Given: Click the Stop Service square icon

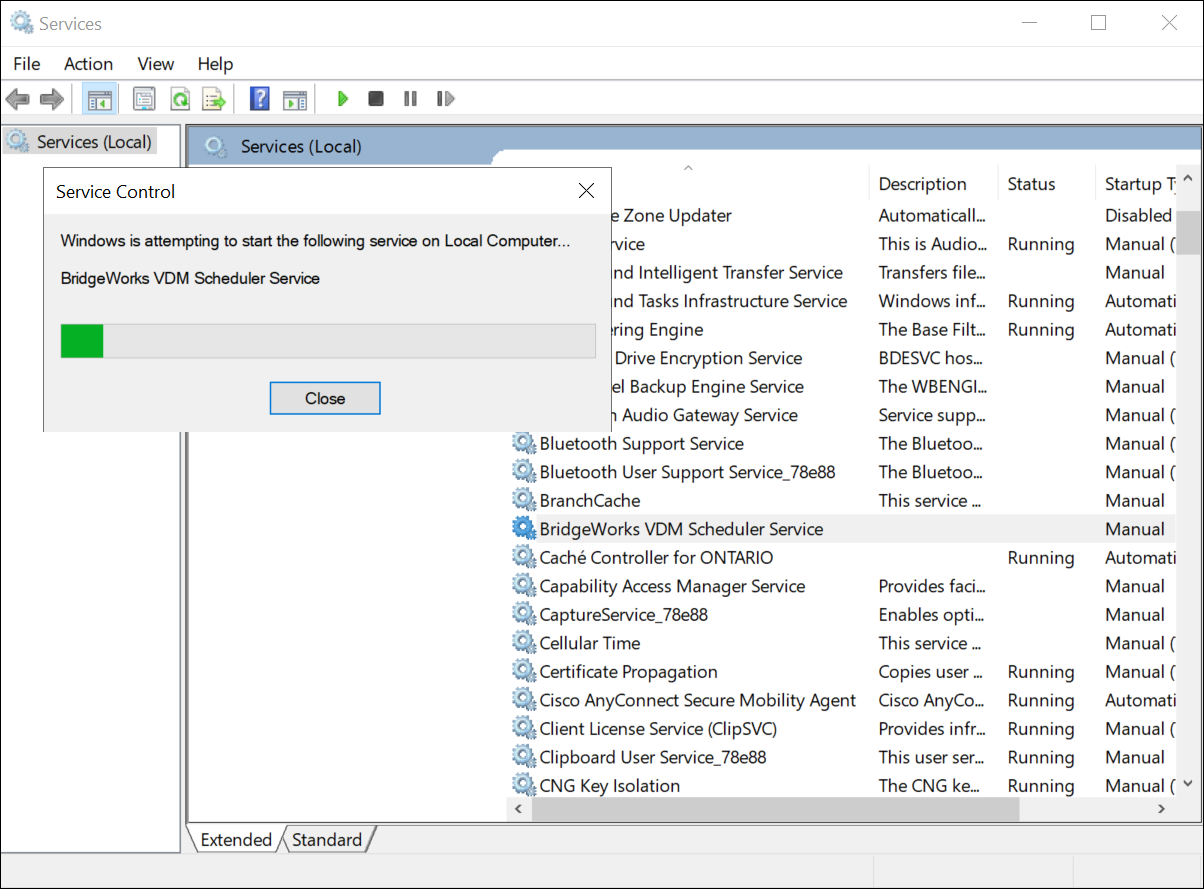Looking at the screenshot, I should pos(376,99).
